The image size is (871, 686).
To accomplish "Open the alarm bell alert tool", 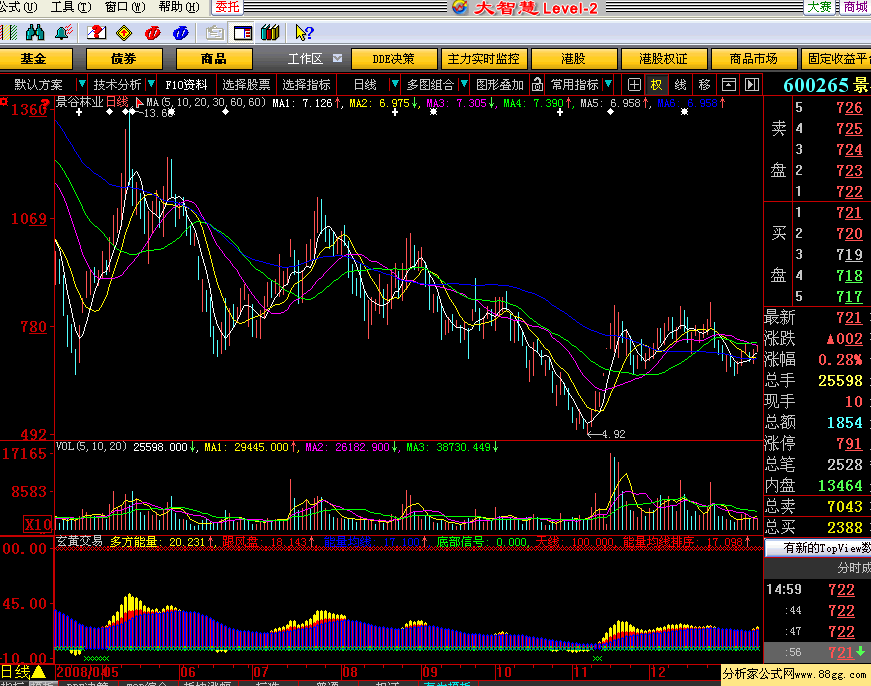I will (64, 33).
